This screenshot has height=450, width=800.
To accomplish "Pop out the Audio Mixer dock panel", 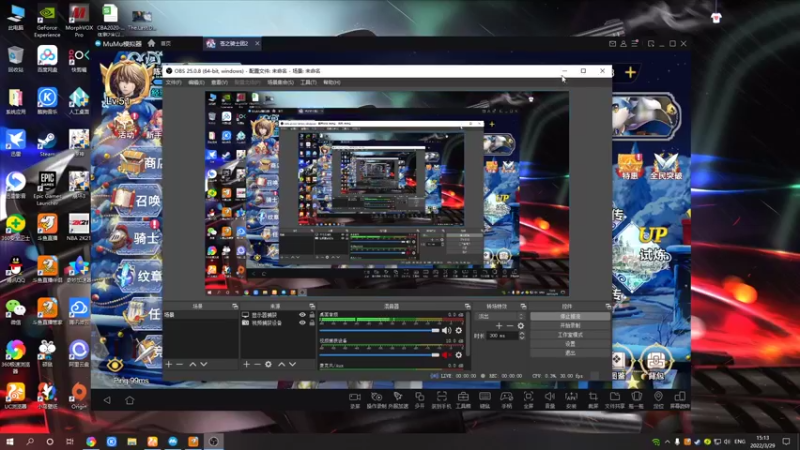I will click(467, 306).
